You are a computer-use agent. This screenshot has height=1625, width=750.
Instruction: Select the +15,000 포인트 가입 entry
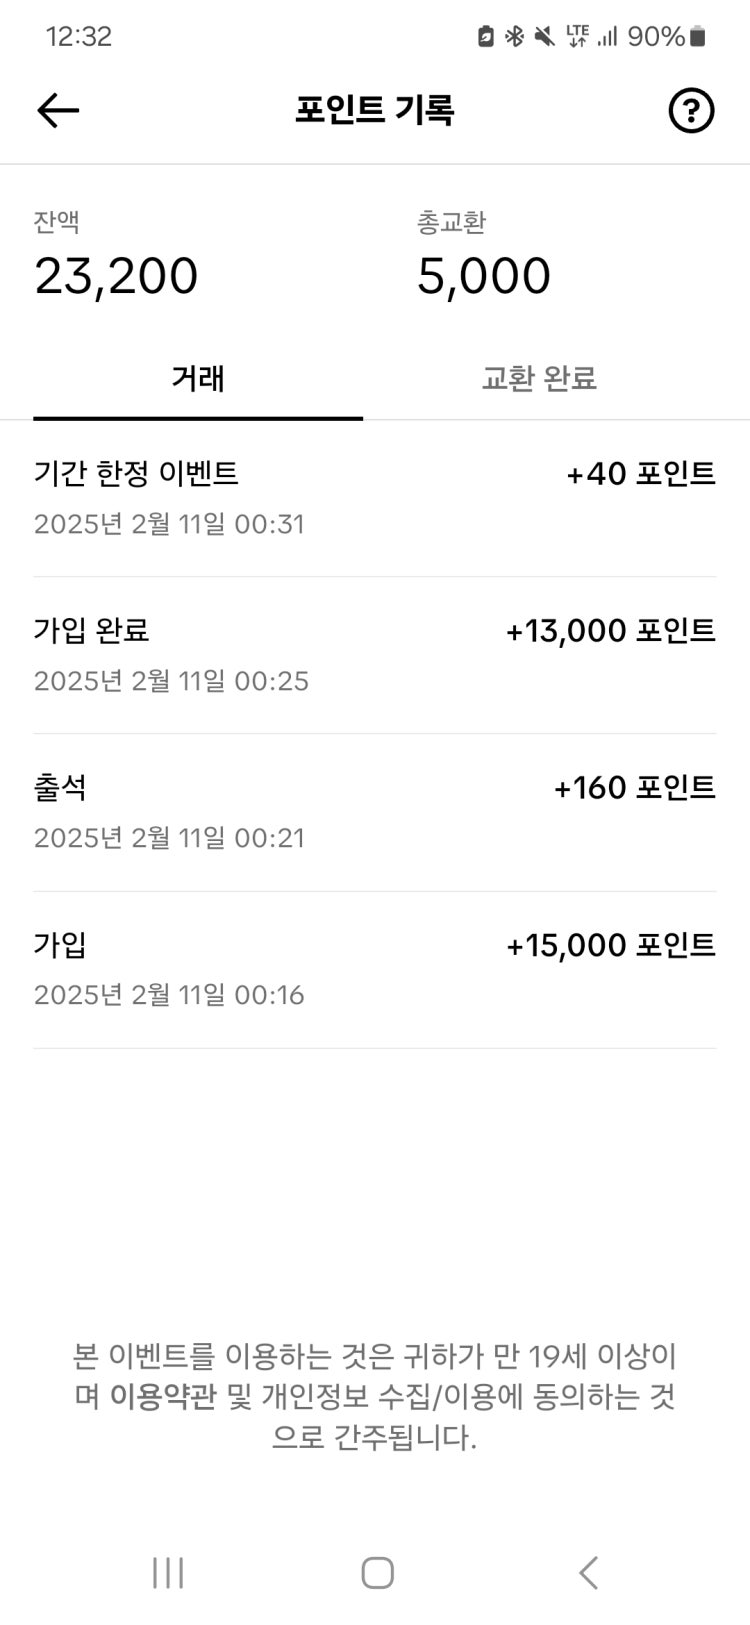point(375,969)
